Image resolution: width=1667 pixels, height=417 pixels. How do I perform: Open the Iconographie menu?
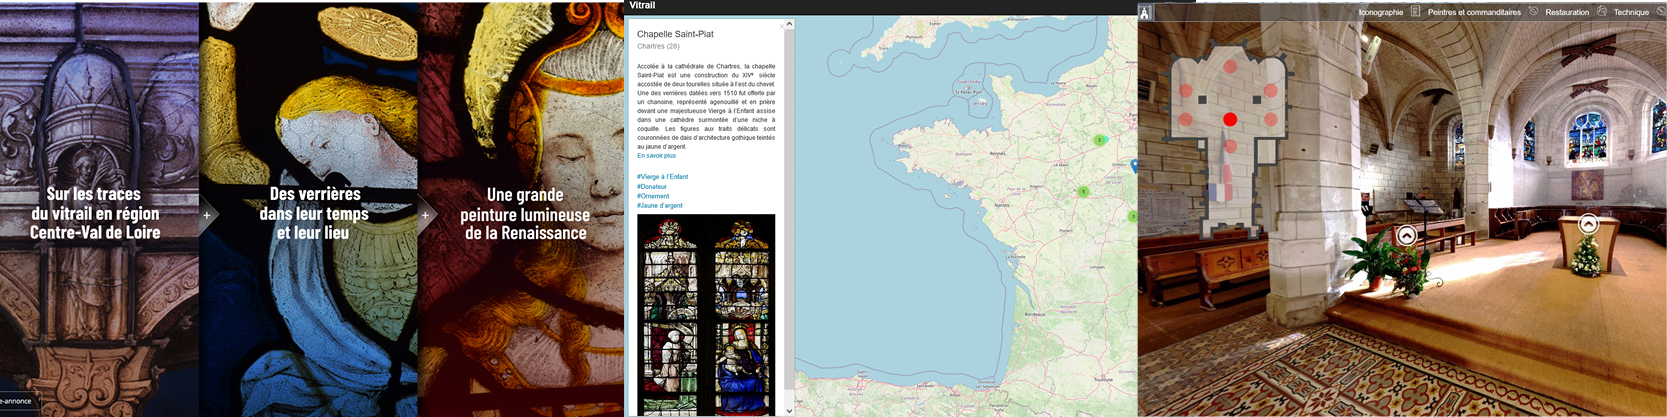pos(1381,12)
